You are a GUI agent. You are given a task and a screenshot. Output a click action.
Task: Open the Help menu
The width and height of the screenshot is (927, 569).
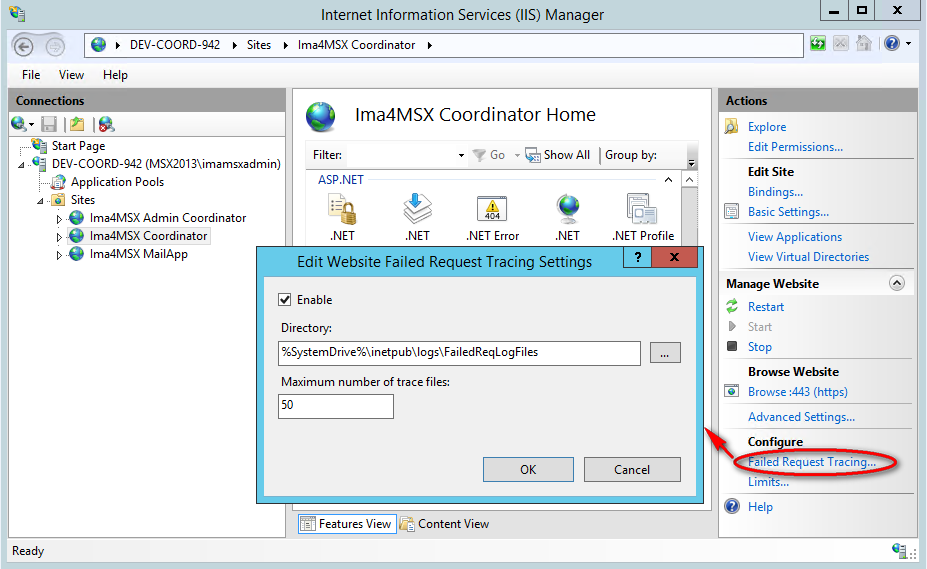point(115,75)
